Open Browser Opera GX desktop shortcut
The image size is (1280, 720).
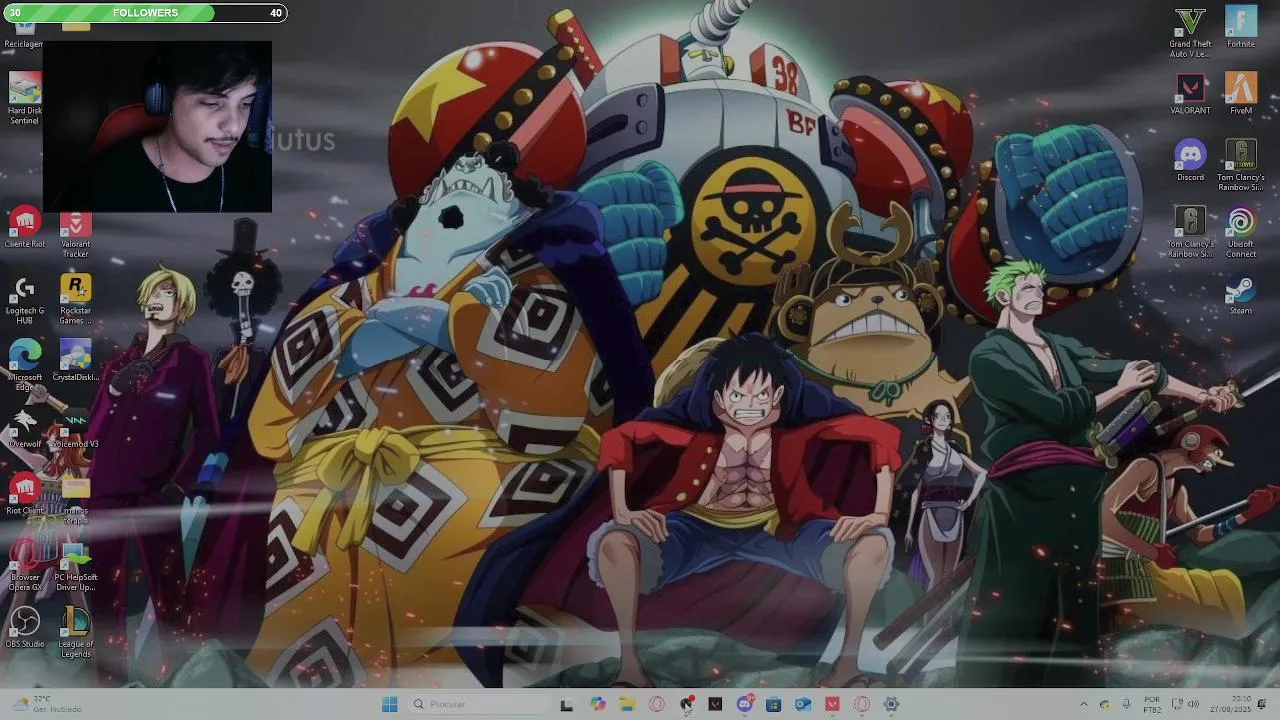24,566
